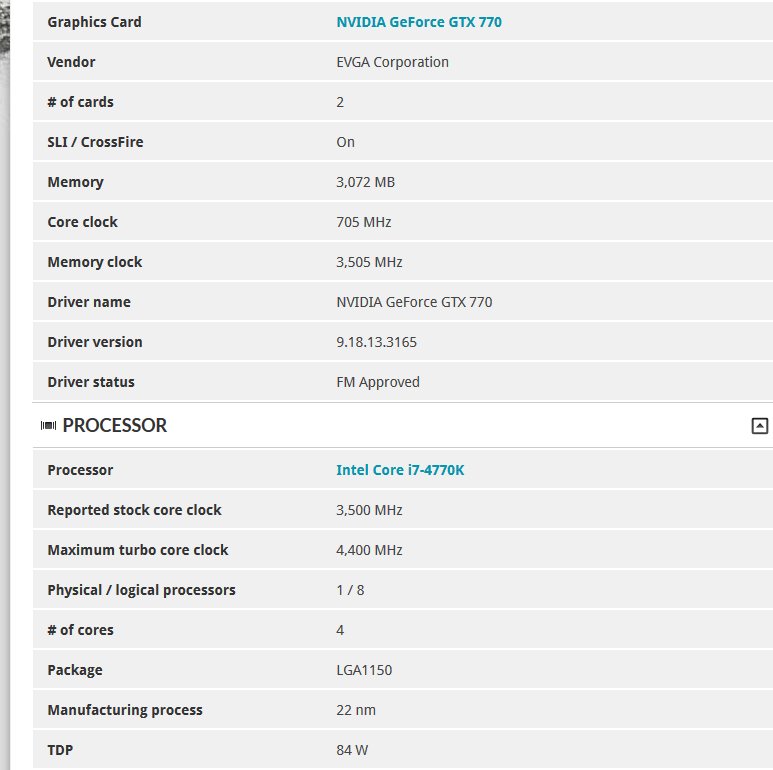This screenshot has height=770, width=773.
Task: Click the 'Driver status' label
Action: (x=91, y=382)
